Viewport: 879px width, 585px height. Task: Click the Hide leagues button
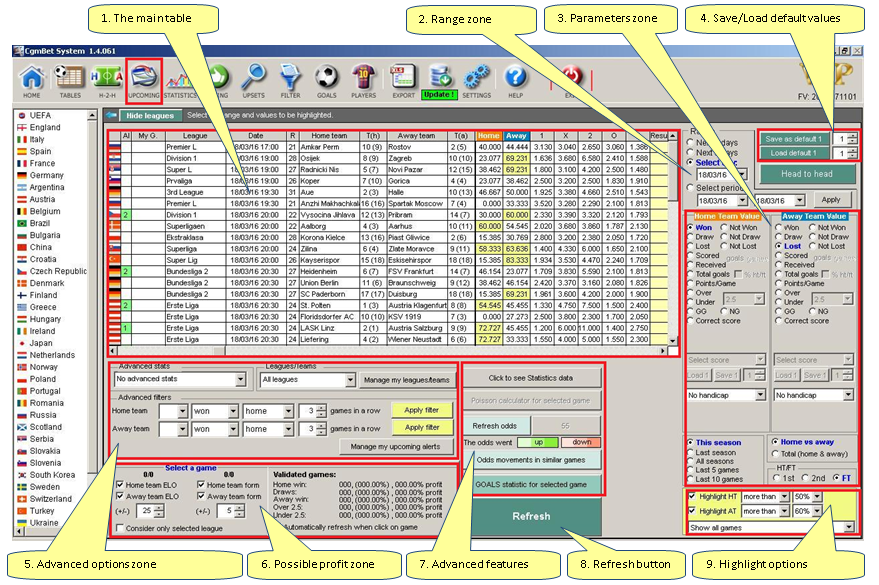click(x=150, y=115)
